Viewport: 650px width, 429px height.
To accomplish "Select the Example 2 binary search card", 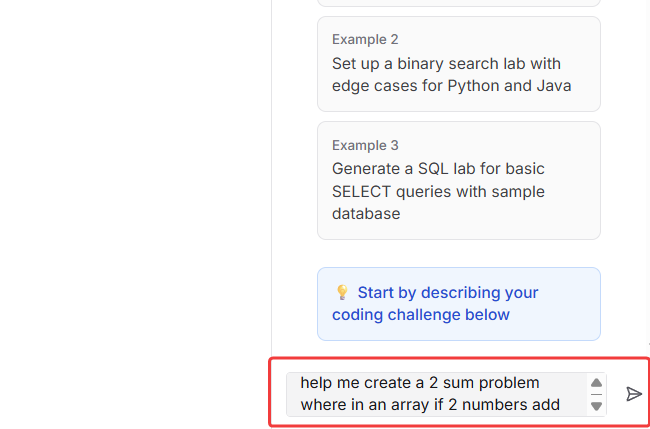I will (458, 63).
